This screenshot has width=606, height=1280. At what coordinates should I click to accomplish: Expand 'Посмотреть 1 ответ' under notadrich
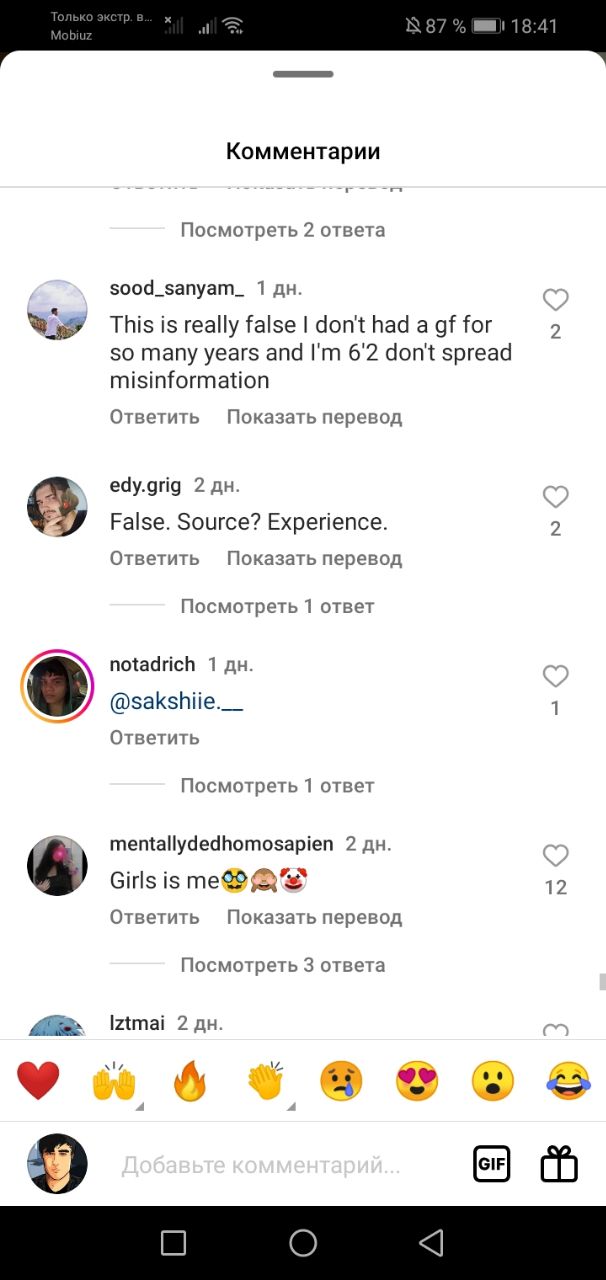pyautogui.click(x=277, y=786)
